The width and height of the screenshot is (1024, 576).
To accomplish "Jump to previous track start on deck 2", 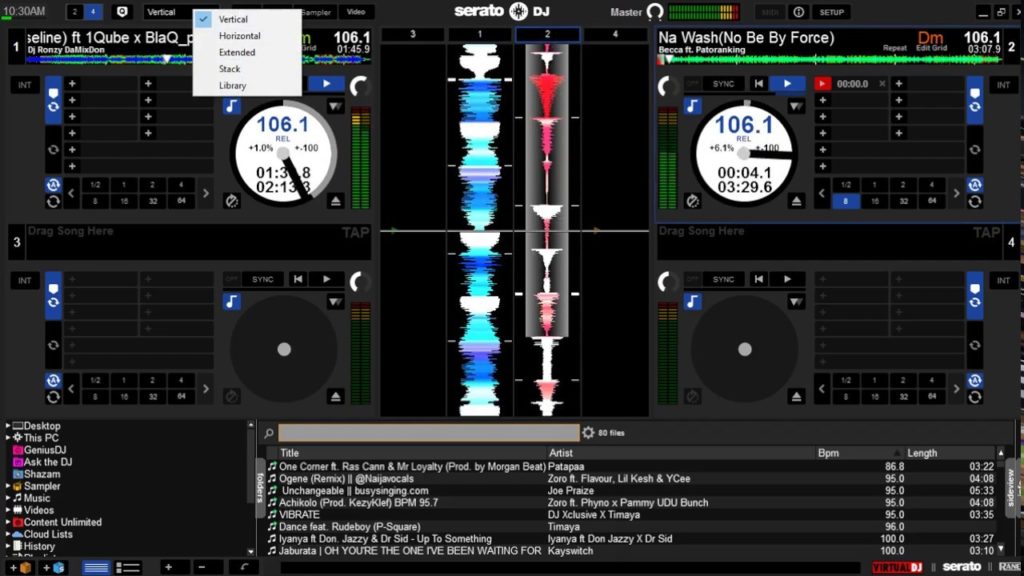I will (x=758, y=84).
